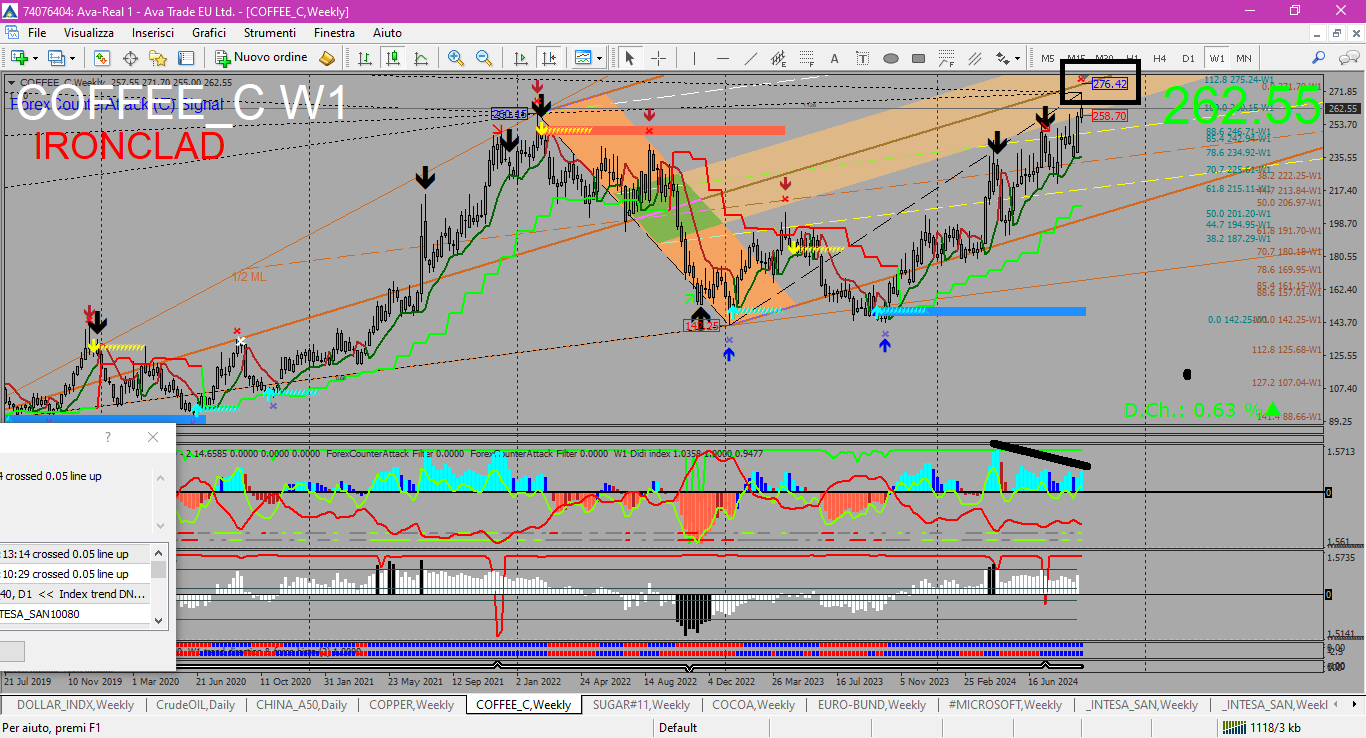Screen dimensions: 1366x738
Task: Open the Navigator panel star-folder icon
Action: coord(158,58)
